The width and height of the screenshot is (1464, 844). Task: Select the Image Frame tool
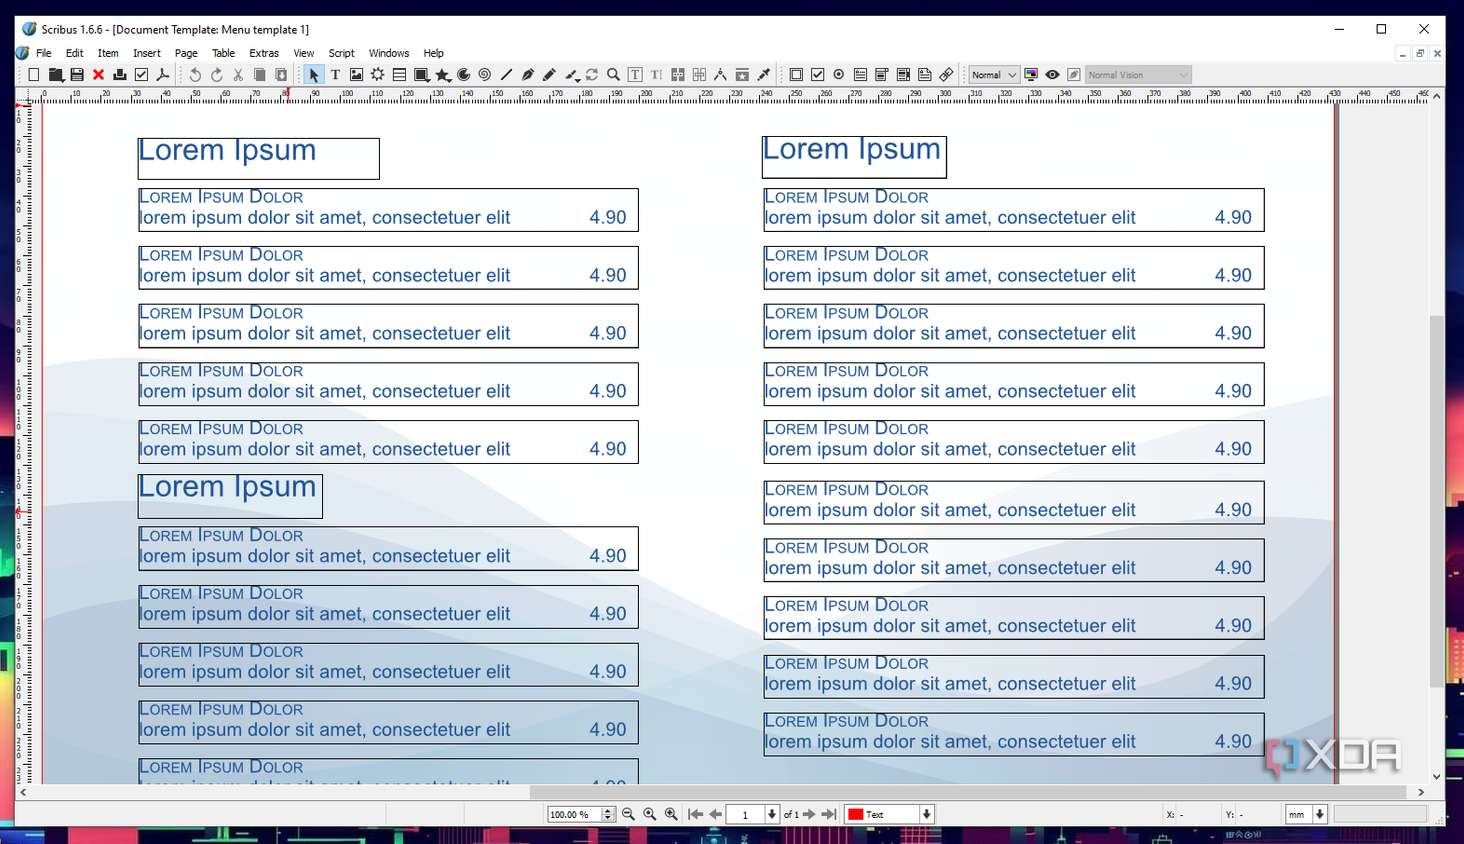(356, 75)
